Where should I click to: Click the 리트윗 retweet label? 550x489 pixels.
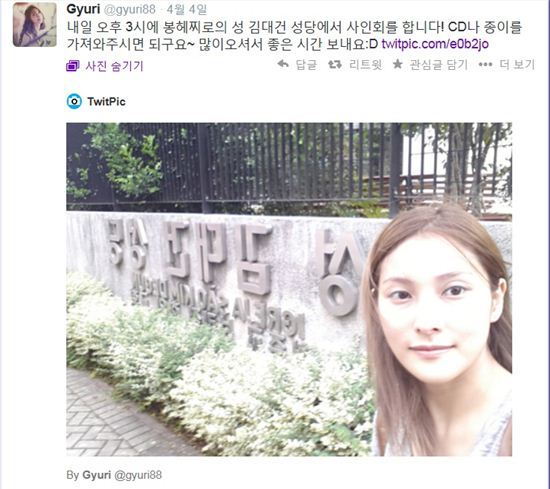click(365, 65)
